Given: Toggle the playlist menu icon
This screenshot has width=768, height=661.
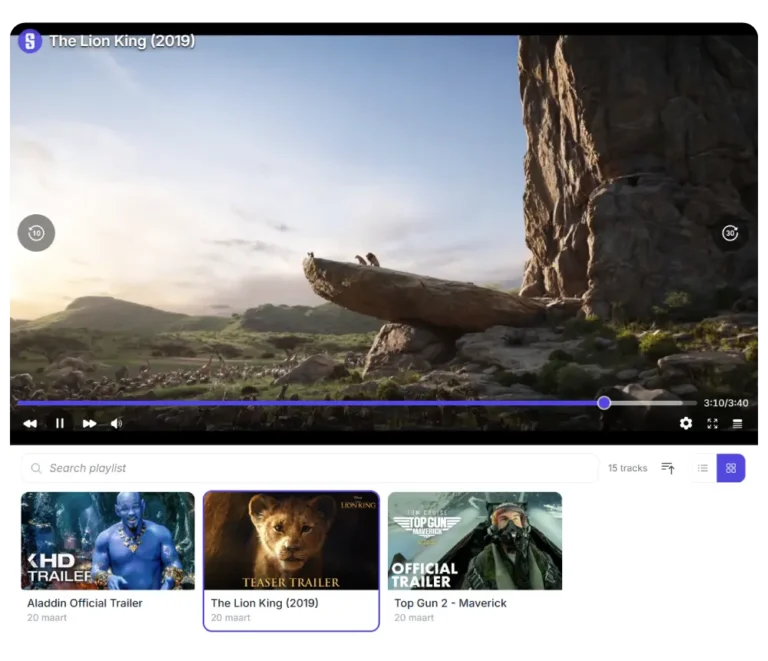Looking at the screenshot, I should pos(737,424).
